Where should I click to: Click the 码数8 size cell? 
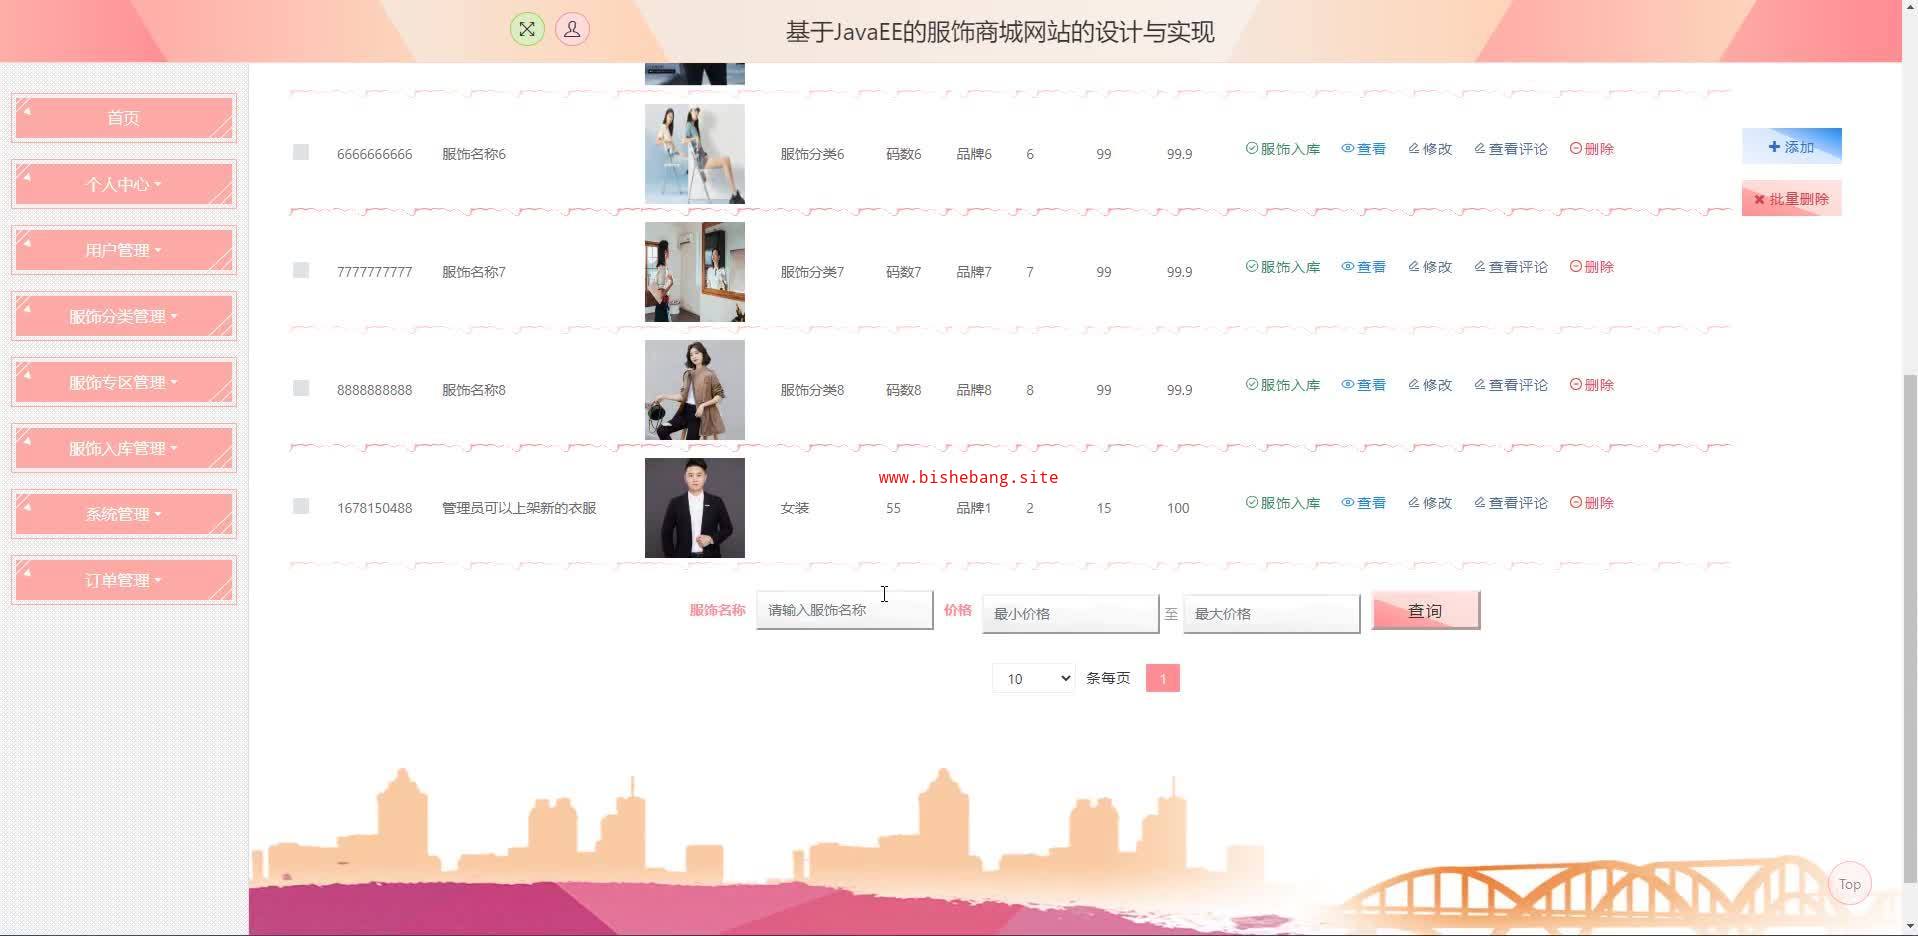coord(904,390)
